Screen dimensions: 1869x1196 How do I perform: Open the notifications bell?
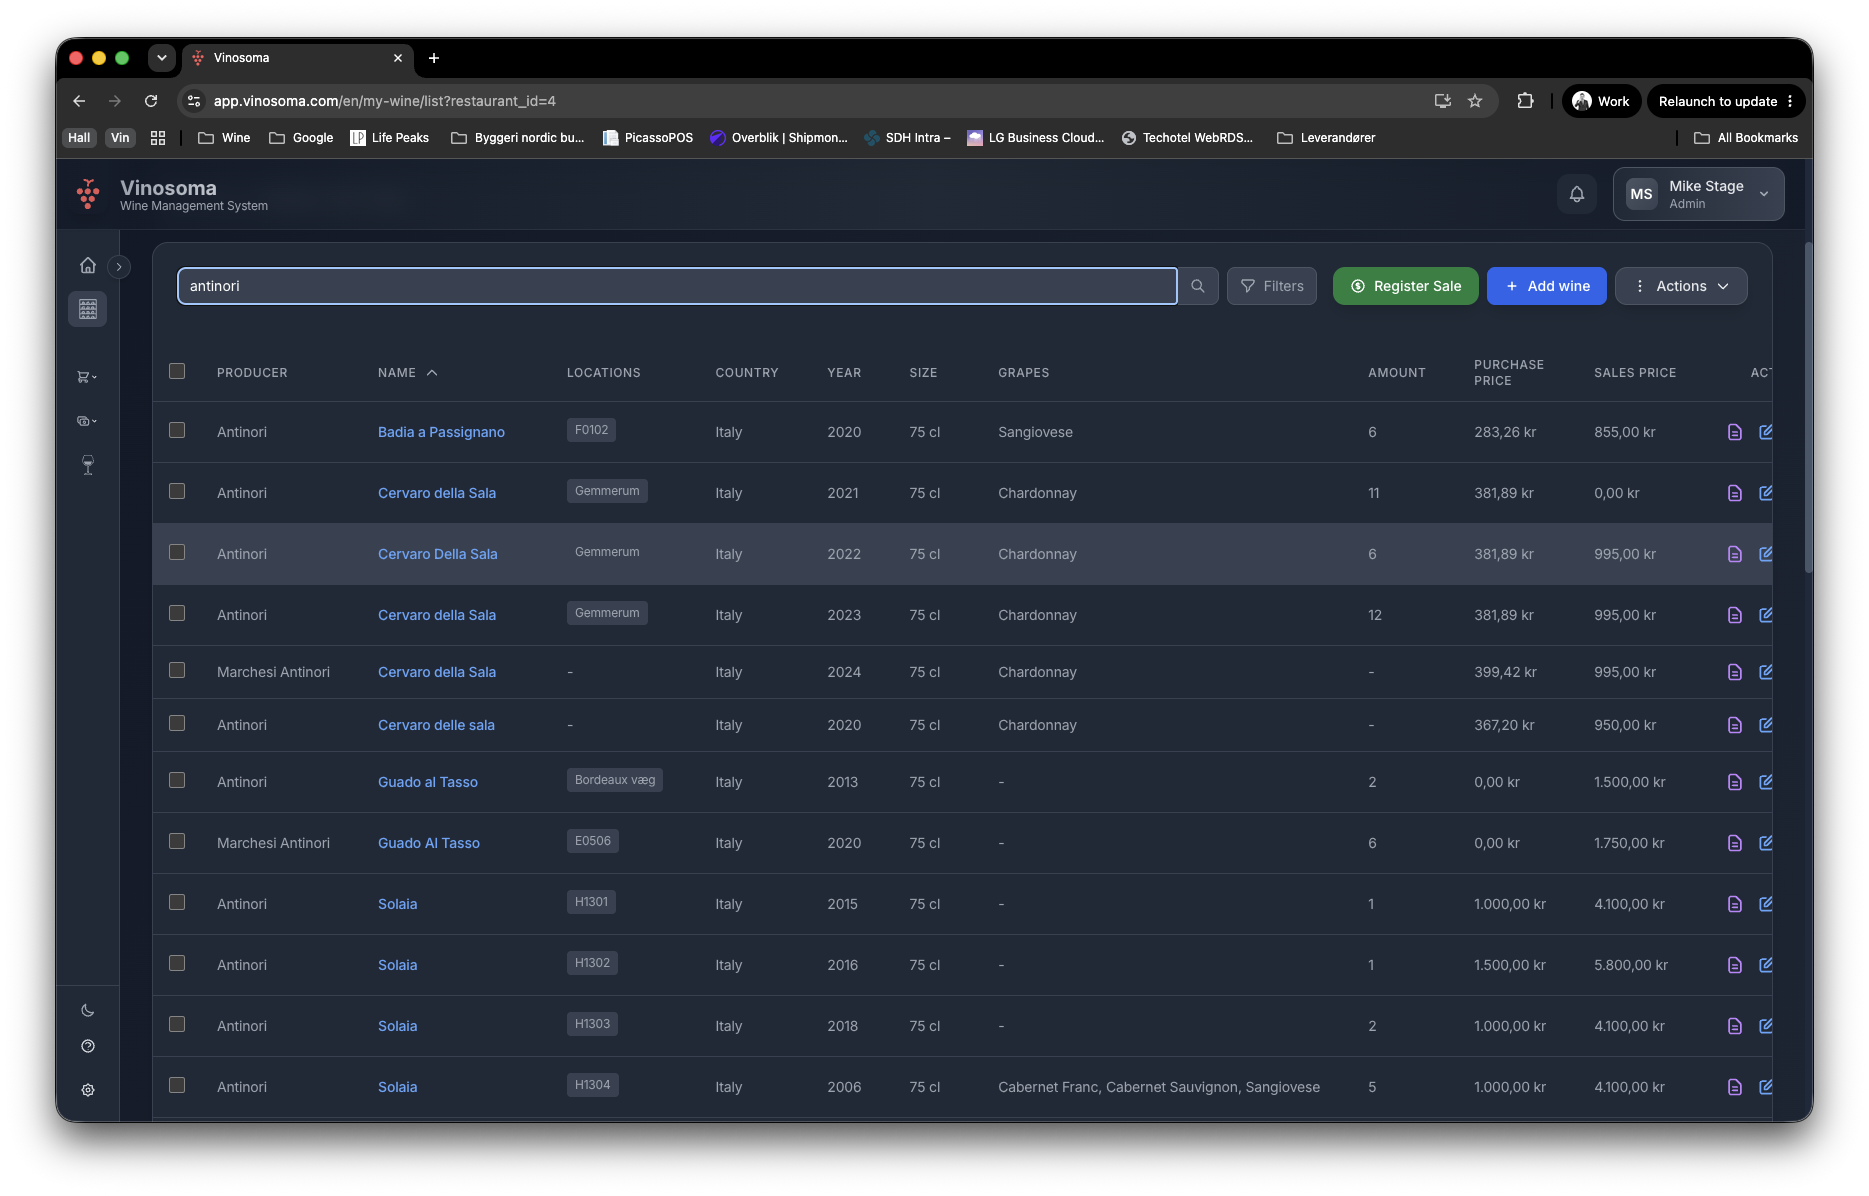click(x=1577, y=194)
